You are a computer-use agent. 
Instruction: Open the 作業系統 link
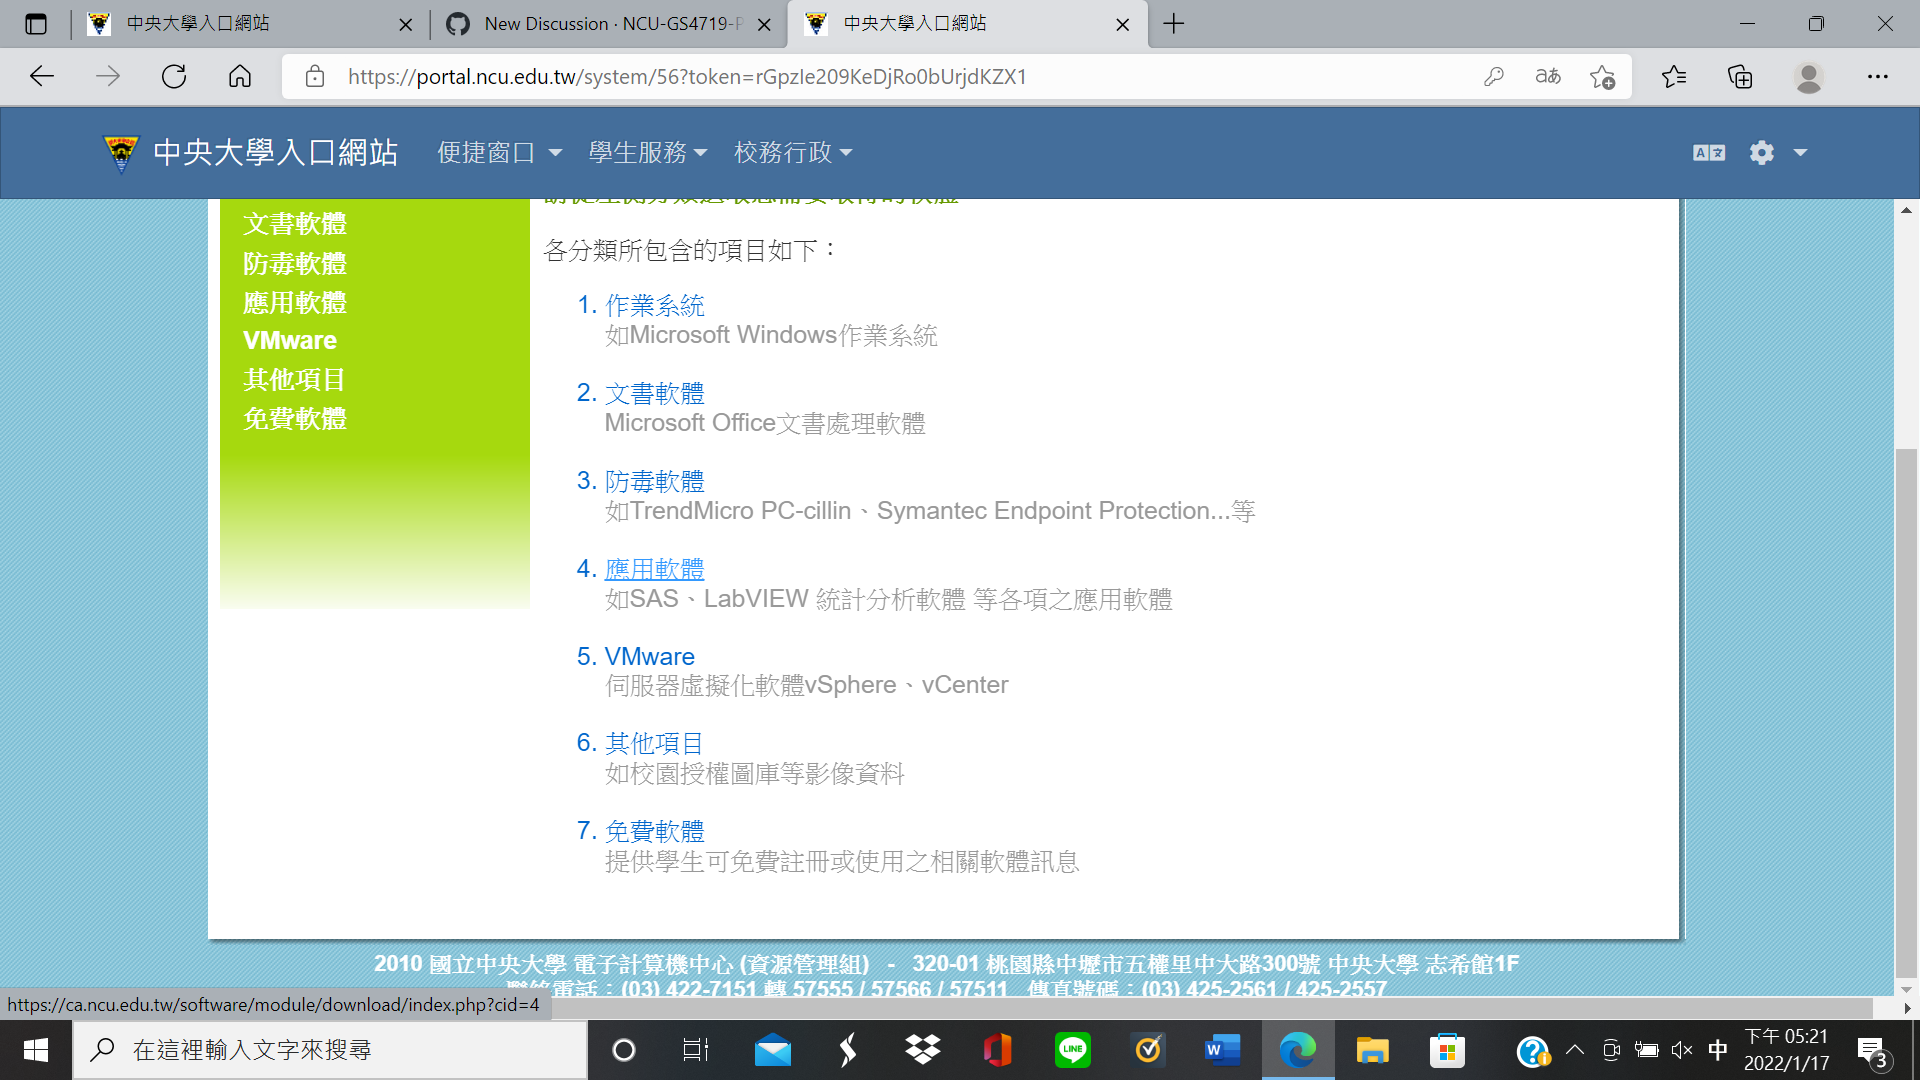(x=654, y=305)
